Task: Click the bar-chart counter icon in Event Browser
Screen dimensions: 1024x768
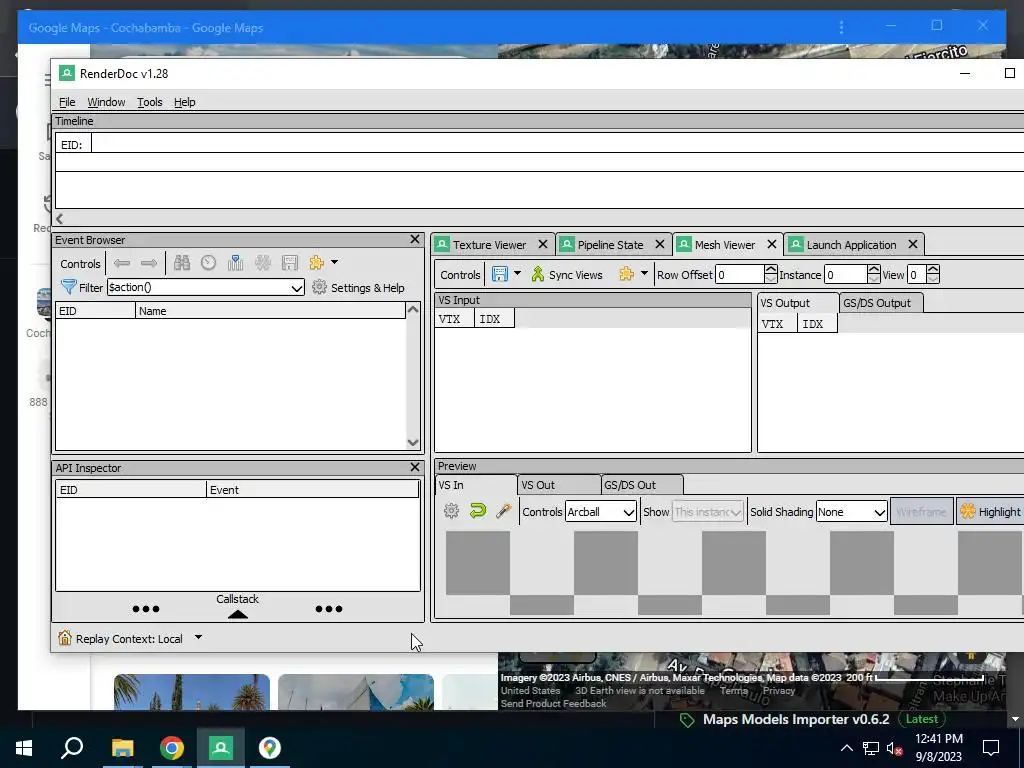Action: (235, 263)
